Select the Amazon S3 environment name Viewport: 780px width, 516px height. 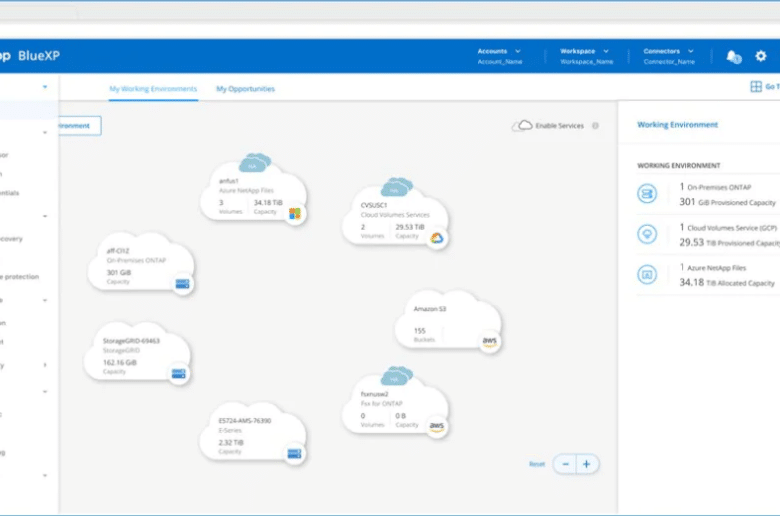(x=430, y=309)
